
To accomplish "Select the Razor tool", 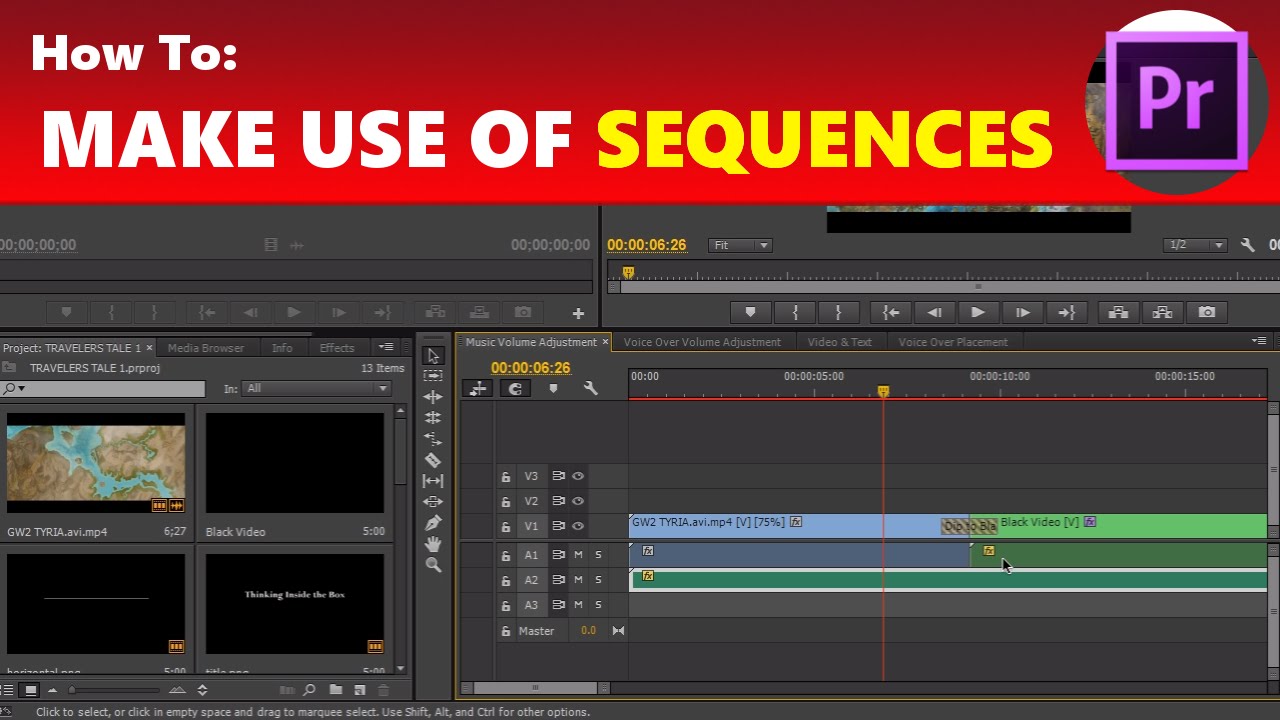I will coord(433,460).
